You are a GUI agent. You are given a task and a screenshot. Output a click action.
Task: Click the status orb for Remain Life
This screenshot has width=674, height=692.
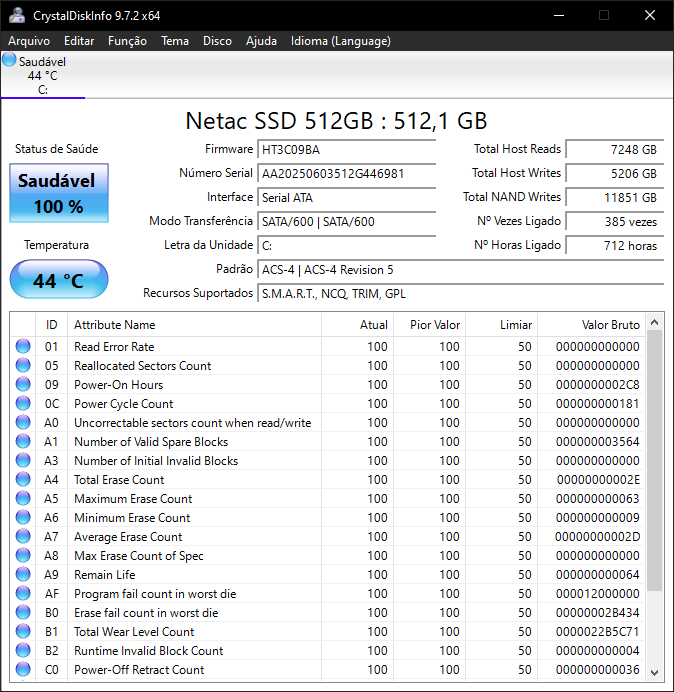click(23, 574)
